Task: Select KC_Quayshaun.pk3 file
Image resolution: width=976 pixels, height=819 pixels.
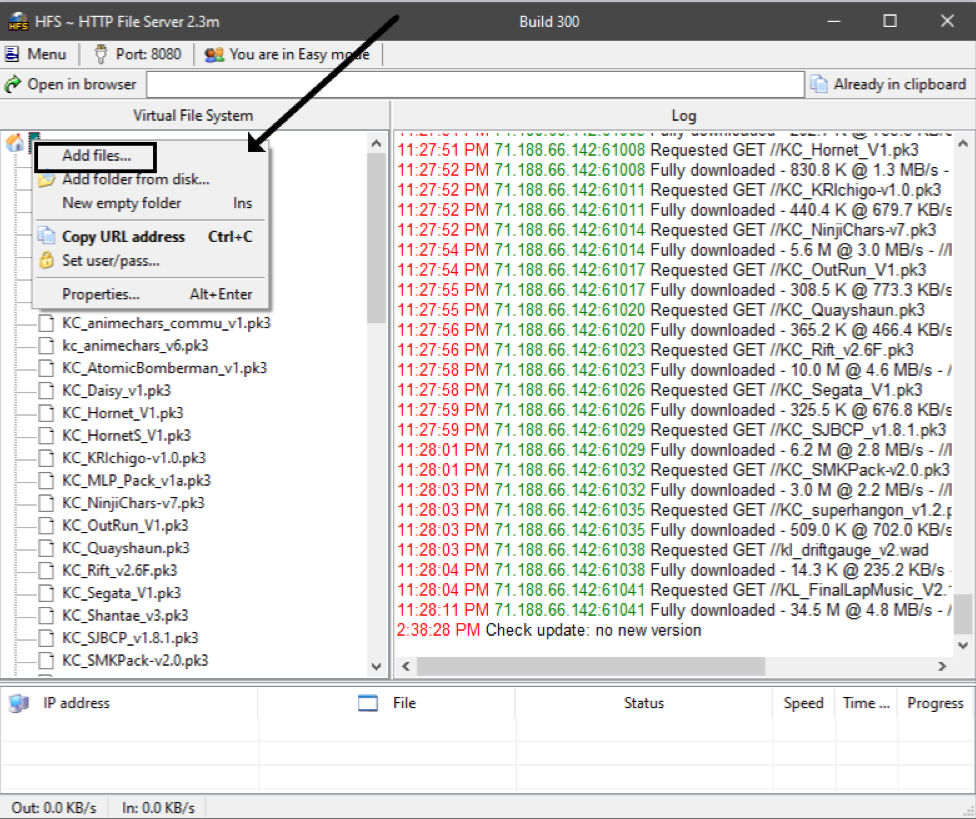Action: (x=126, y=548)
